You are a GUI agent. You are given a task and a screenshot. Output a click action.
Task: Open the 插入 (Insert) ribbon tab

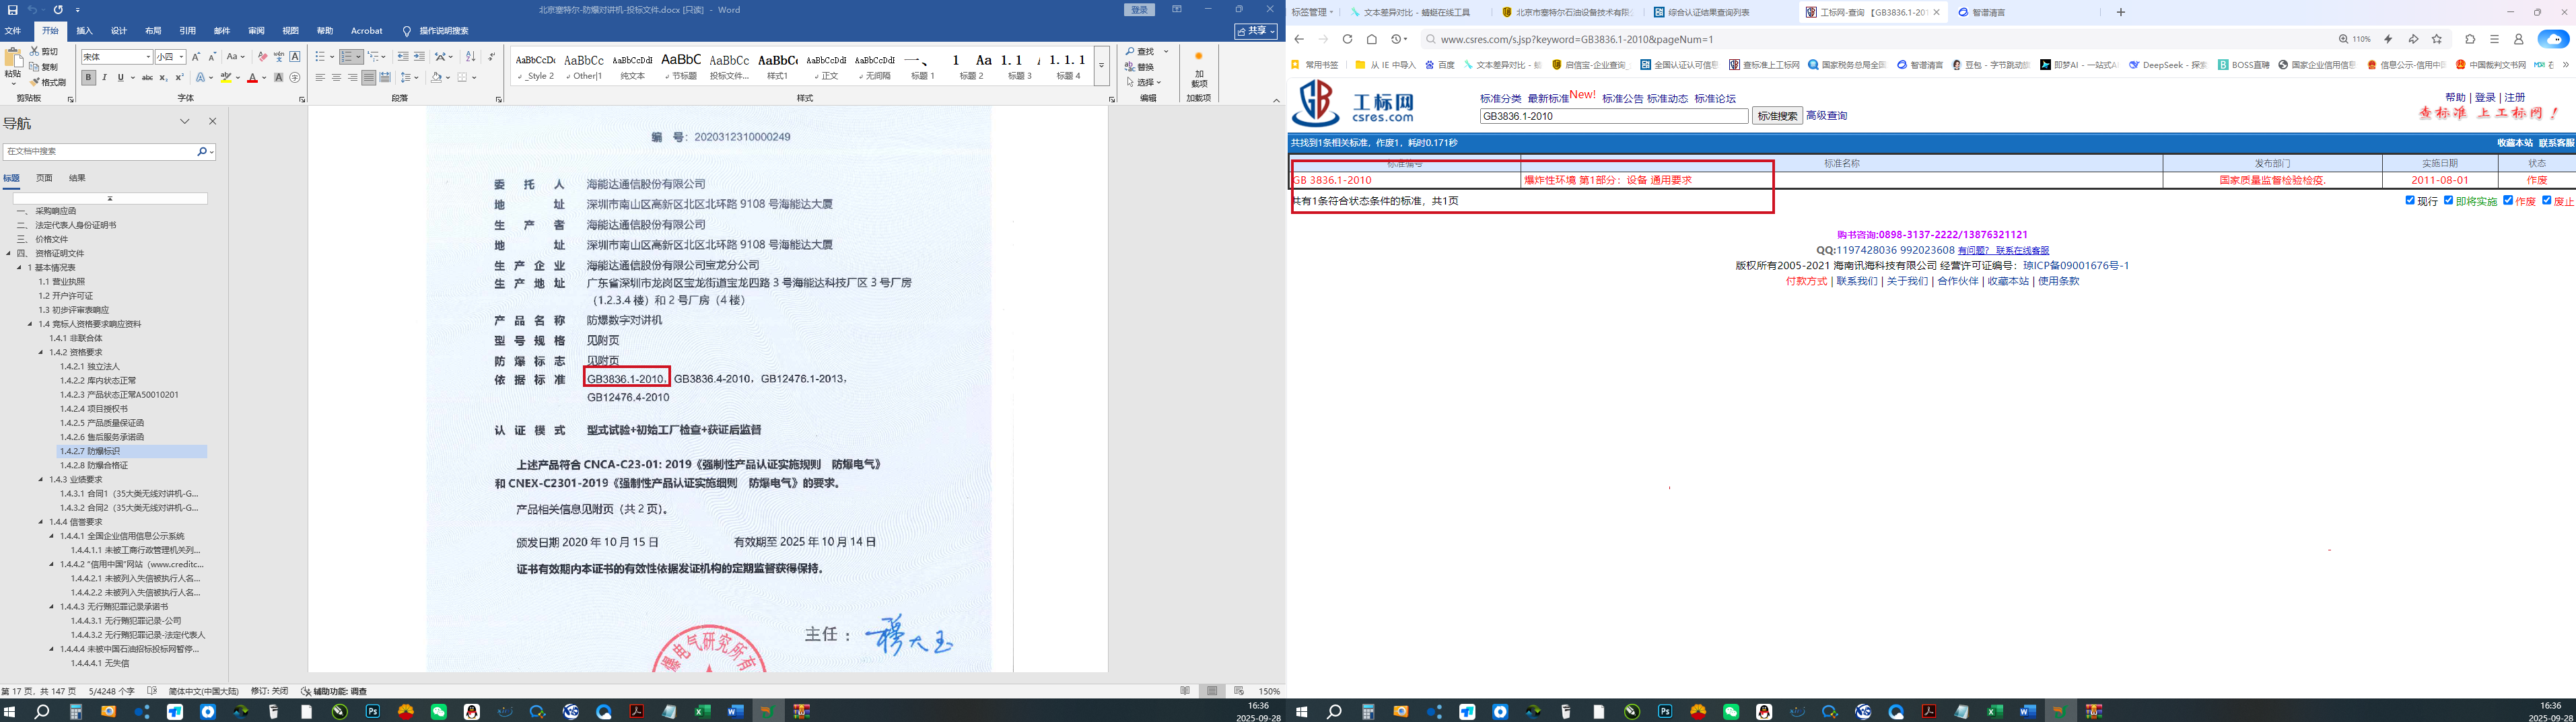(x=85, y=31)
